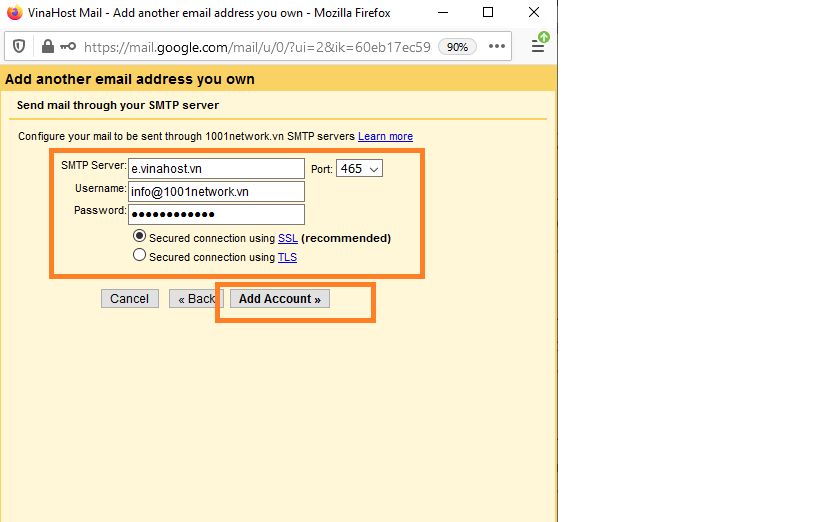Image resolution: width=819 pixels, height=522 pixels.
Task: Click 'Add another email address you own' title
Action: point(130,79)
